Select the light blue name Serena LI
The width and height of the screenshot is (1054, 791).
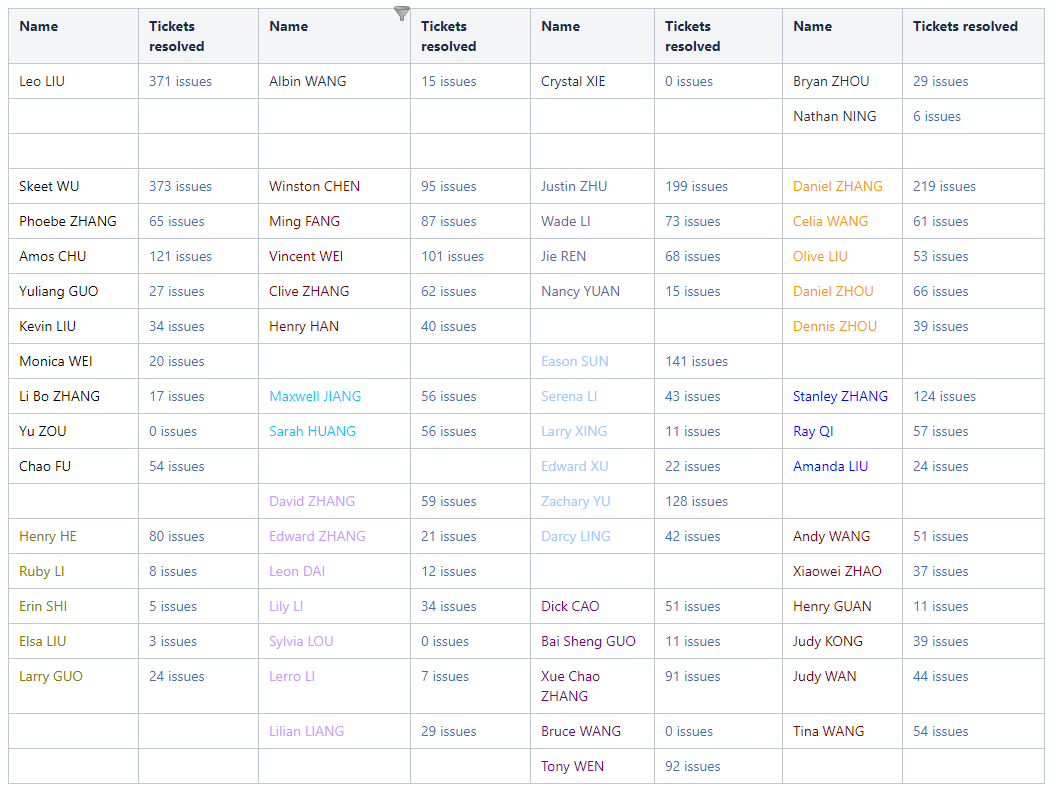(x=569, y=396)
